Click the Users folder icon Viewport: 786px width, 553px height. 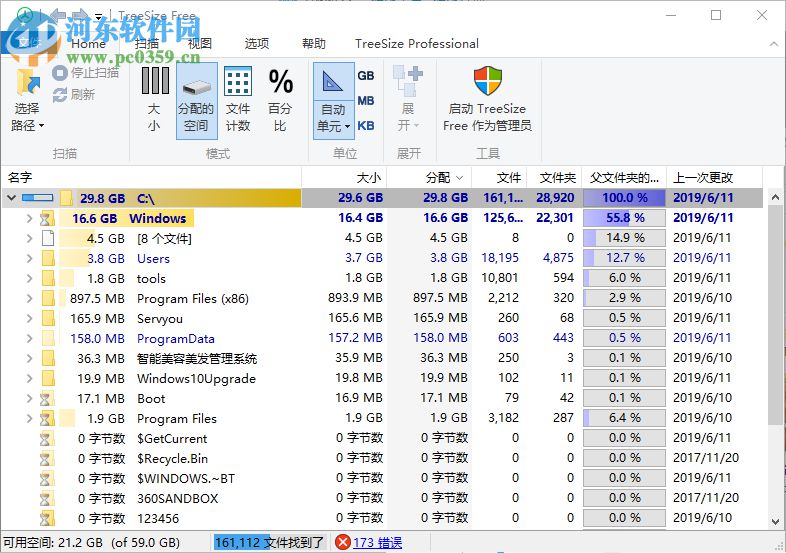(x=48, y=258)
